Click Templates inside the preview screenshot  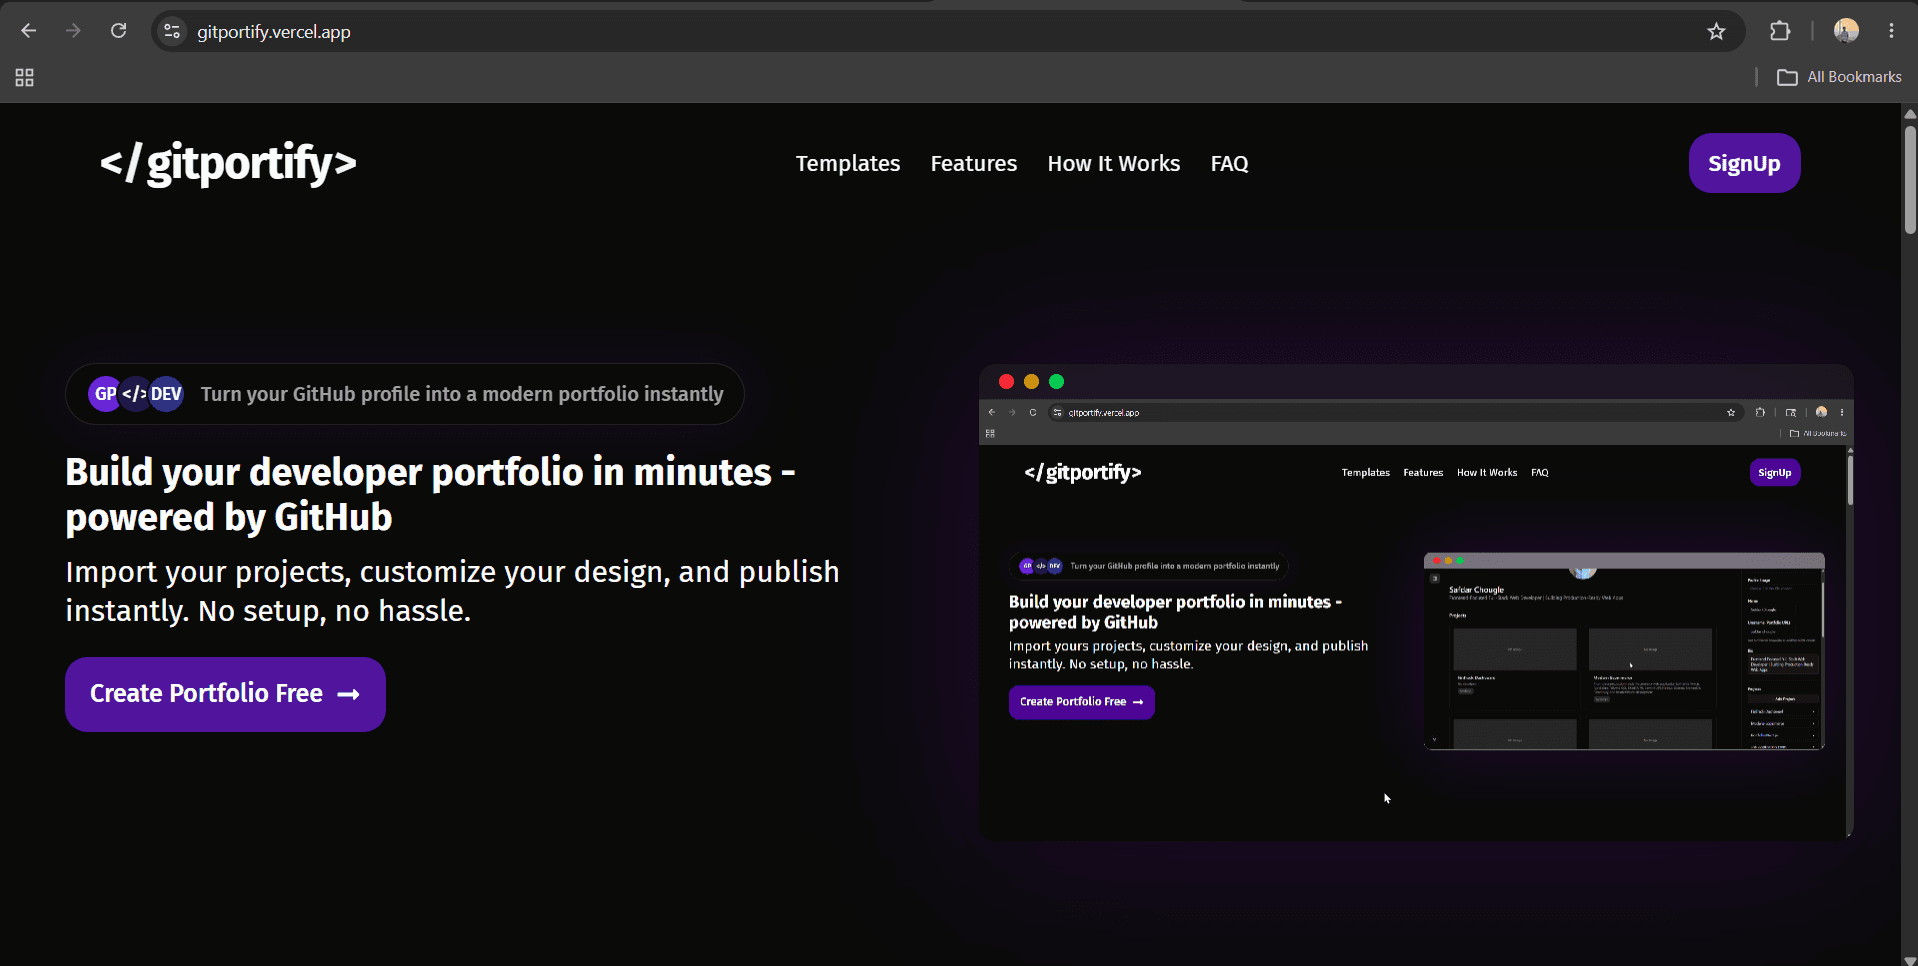pos(1365,473)
